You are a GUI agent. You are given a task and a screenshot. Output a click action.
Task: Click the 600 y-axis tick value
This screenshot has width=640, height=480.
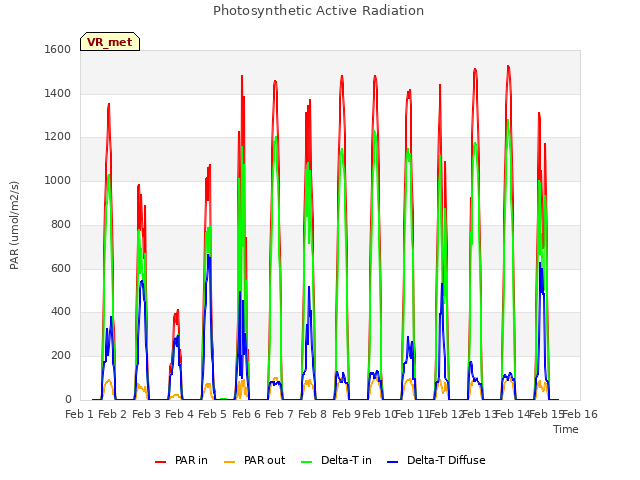coord(61,268)
